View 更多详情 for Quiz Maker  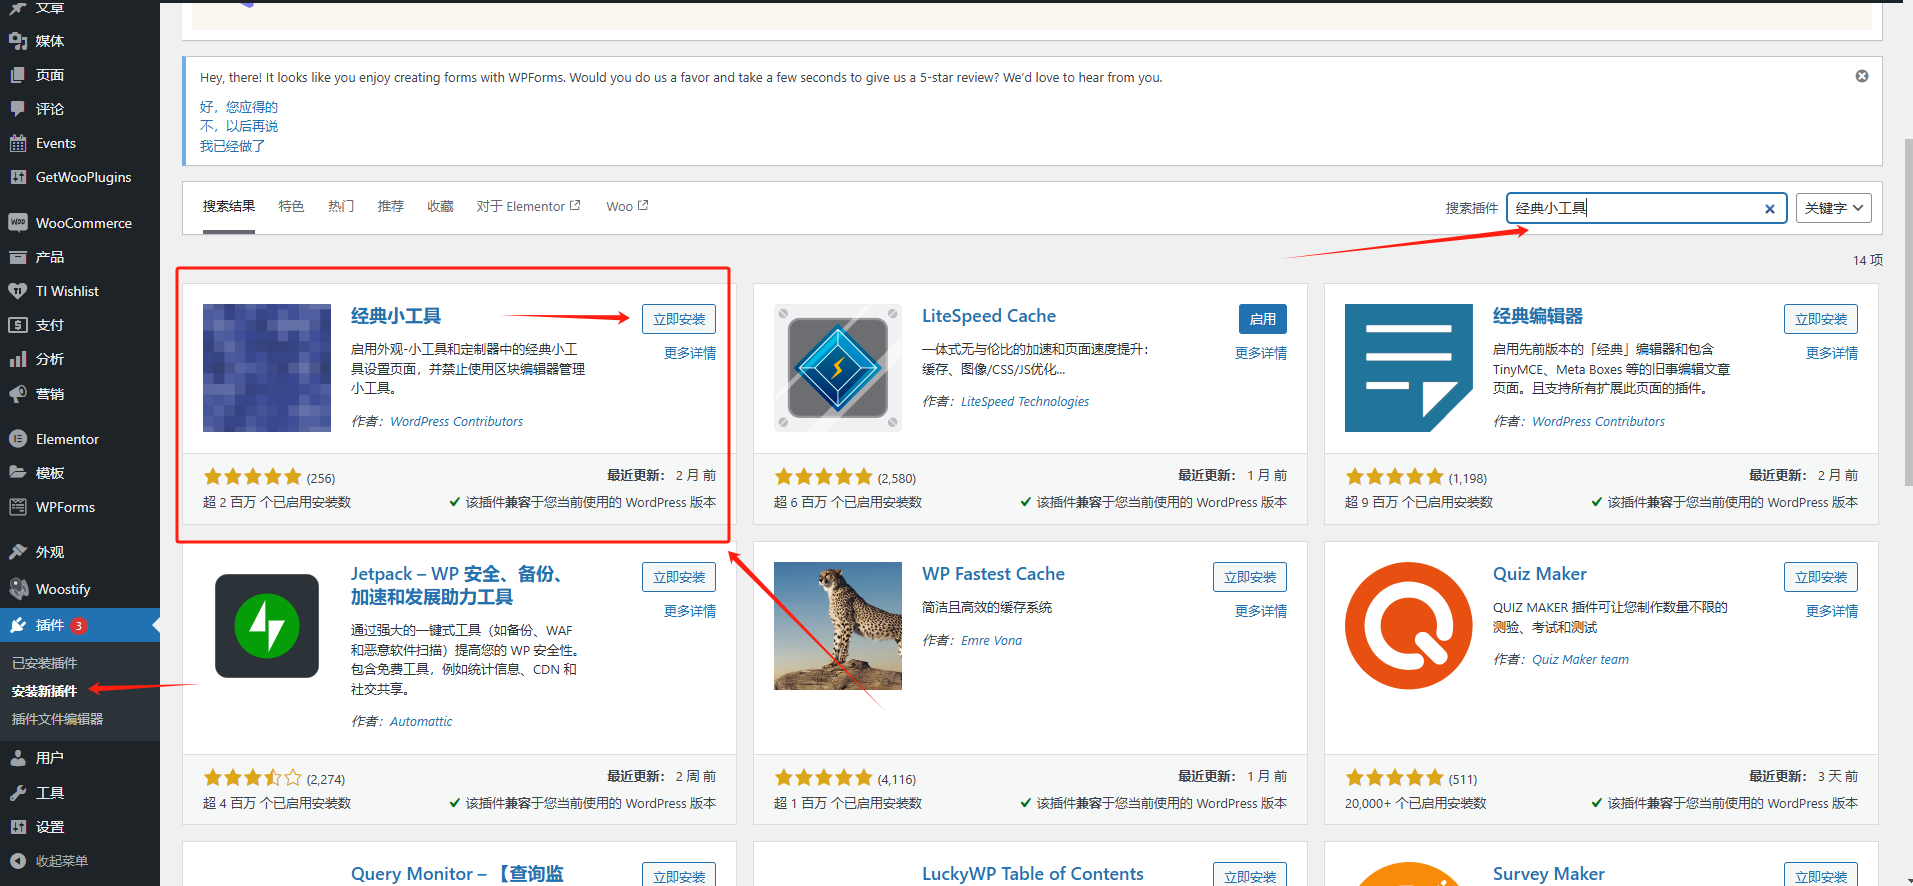click(1831, 611)
